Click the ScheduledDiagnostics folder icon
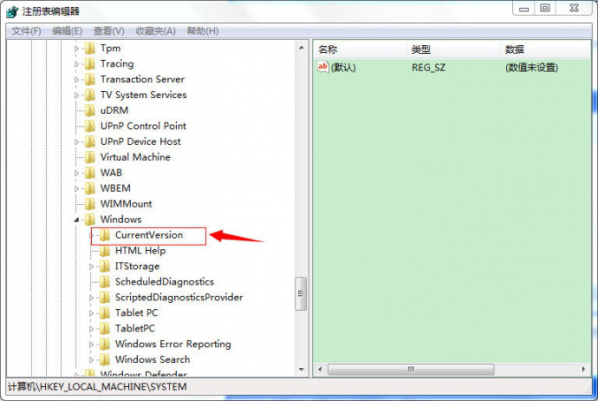The height and width of the screenshot is (401, 598). (105, 282)
